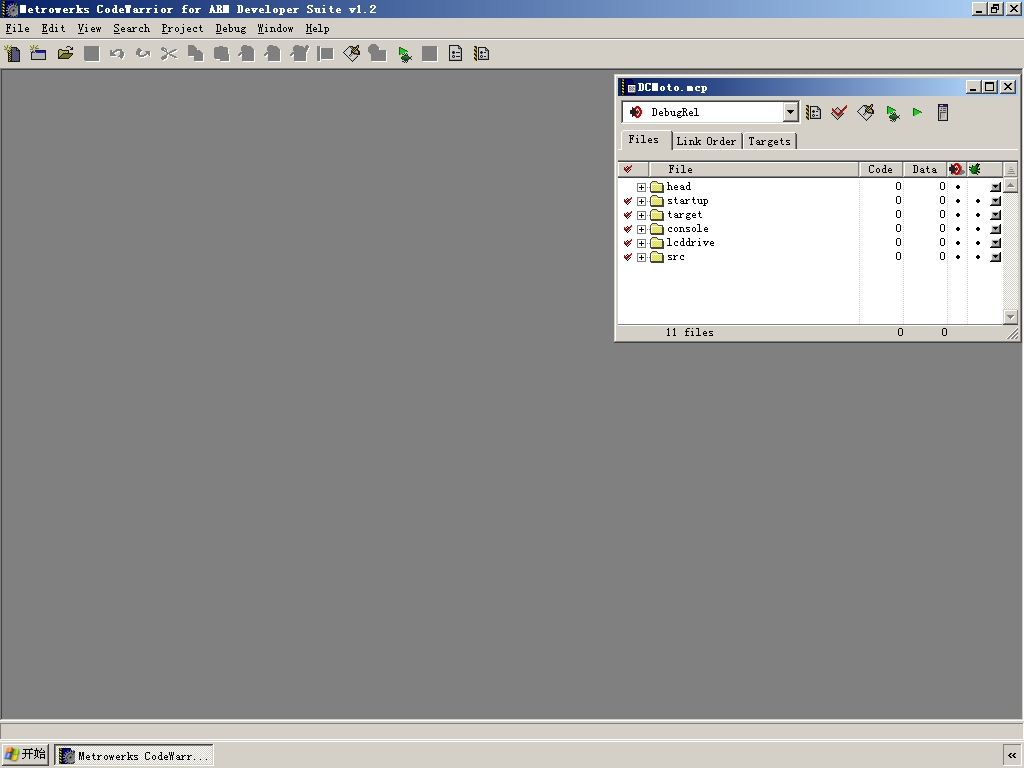1024x768 pixels.
Task: Click Debug icon in the DCMoto.mcp window
Action: point(892,112)
